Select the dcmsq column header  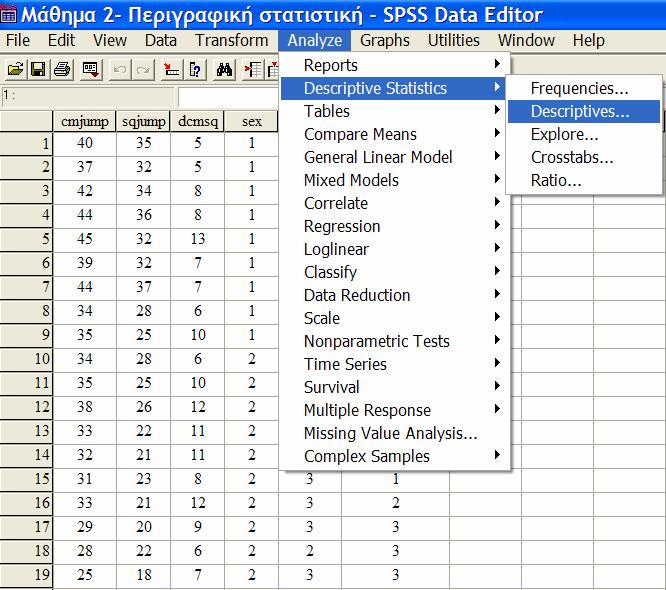click(x=198, y=121)
